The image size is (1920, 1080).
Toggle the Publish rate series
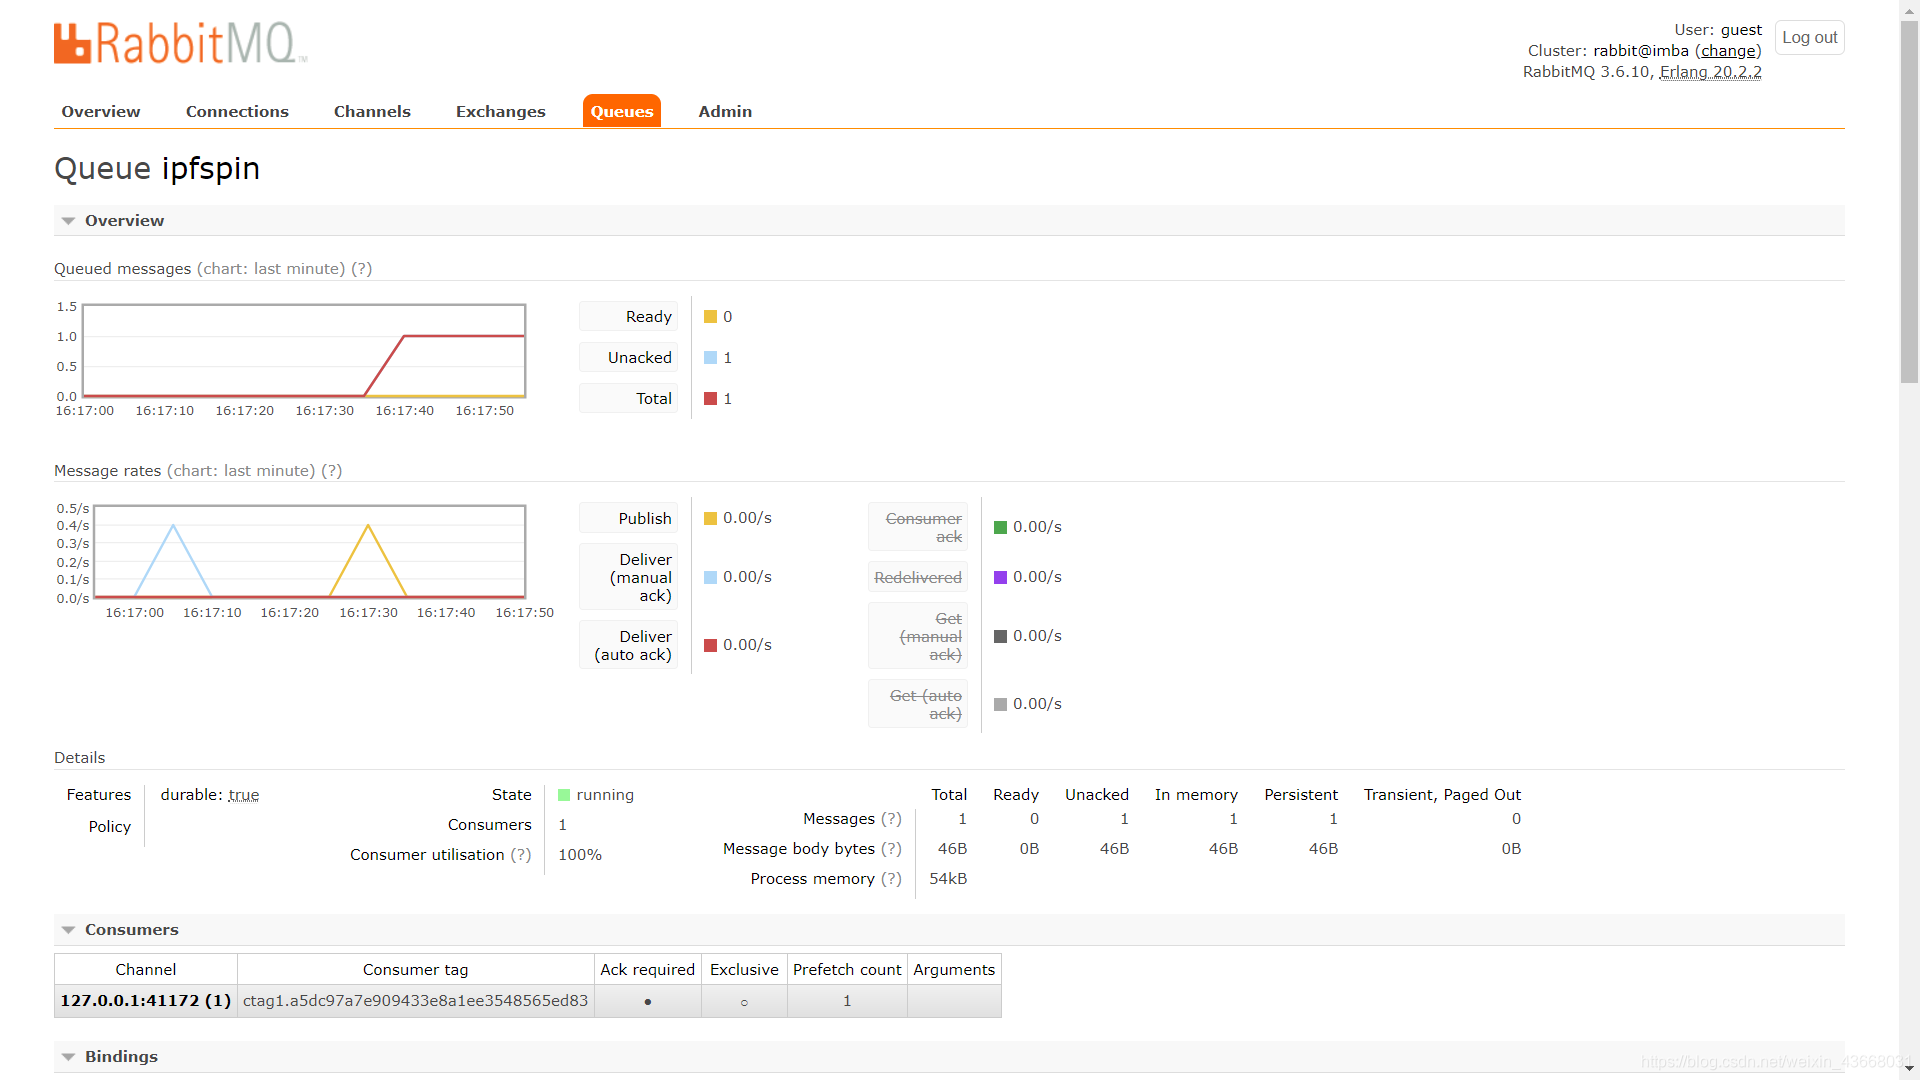[628, 518]
